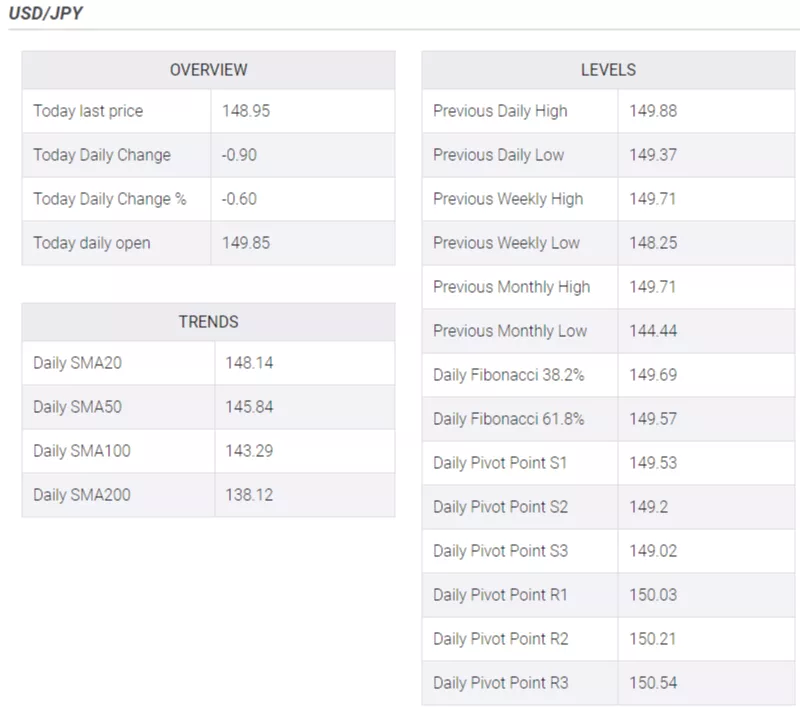Click the 'Previous Daily High' label

pos(500,111)
